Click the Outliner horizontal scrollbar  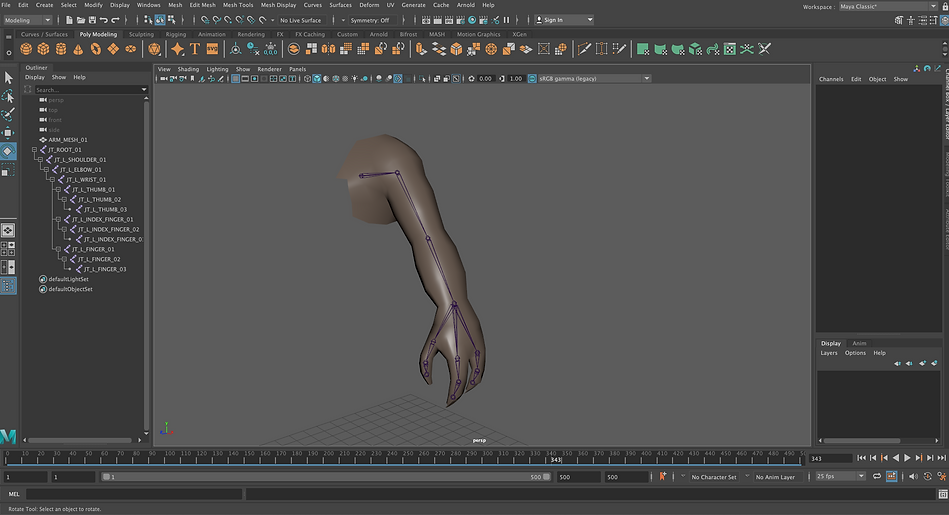[x=80, y=440]
